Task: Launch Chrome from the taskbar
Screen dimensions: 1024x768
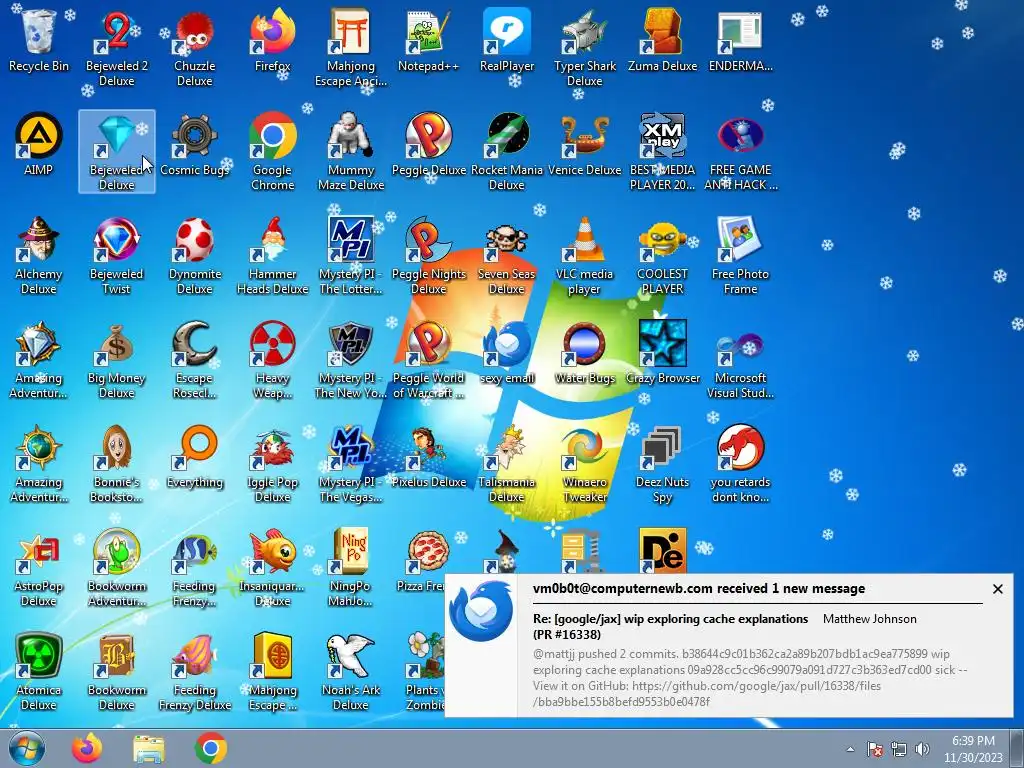Action: pos(210,748)
